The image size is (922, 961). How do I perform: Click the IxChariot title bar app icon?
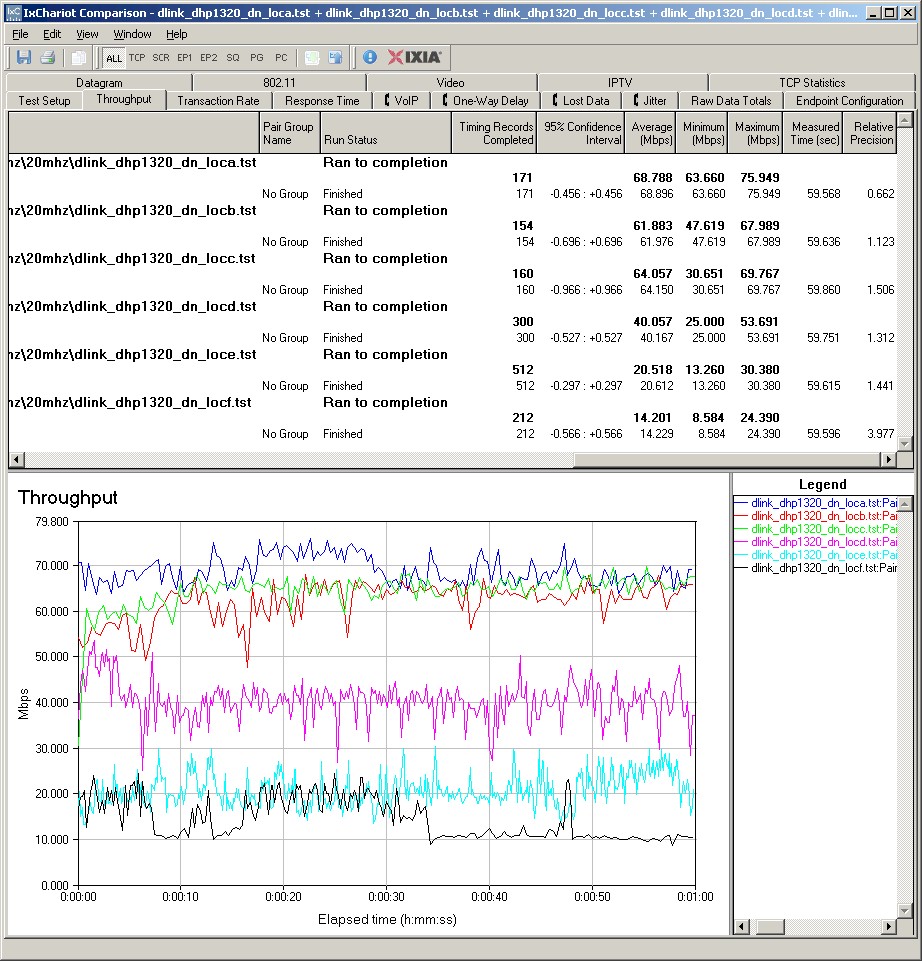(x=13, y=12)
